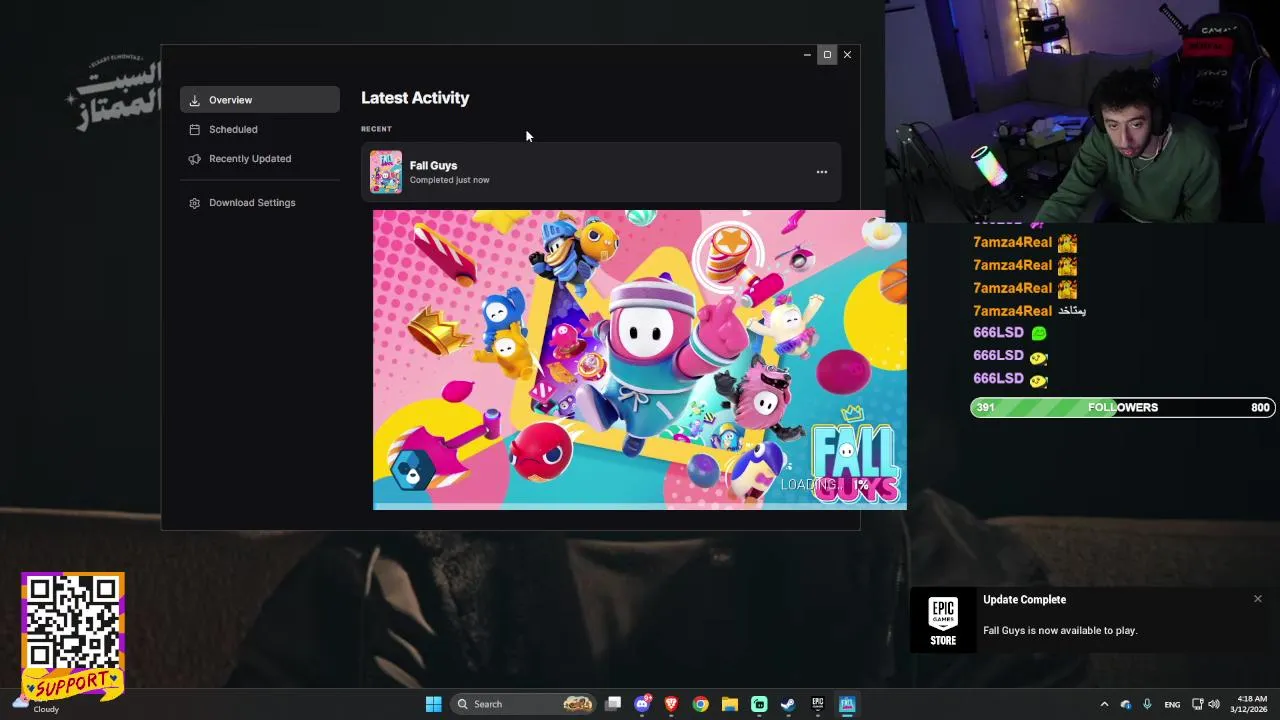The image size is (1280, 720).
Task: Open Download Settings
Action: [x=260, y=202]
